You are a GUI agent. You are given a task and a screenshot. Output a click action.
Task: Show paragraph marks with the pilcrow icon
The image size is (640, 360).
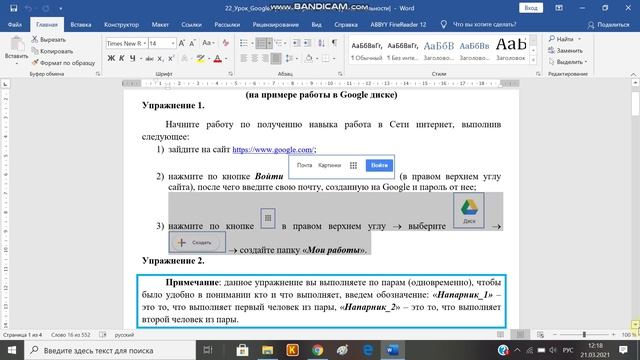click(x=334, y=43)
